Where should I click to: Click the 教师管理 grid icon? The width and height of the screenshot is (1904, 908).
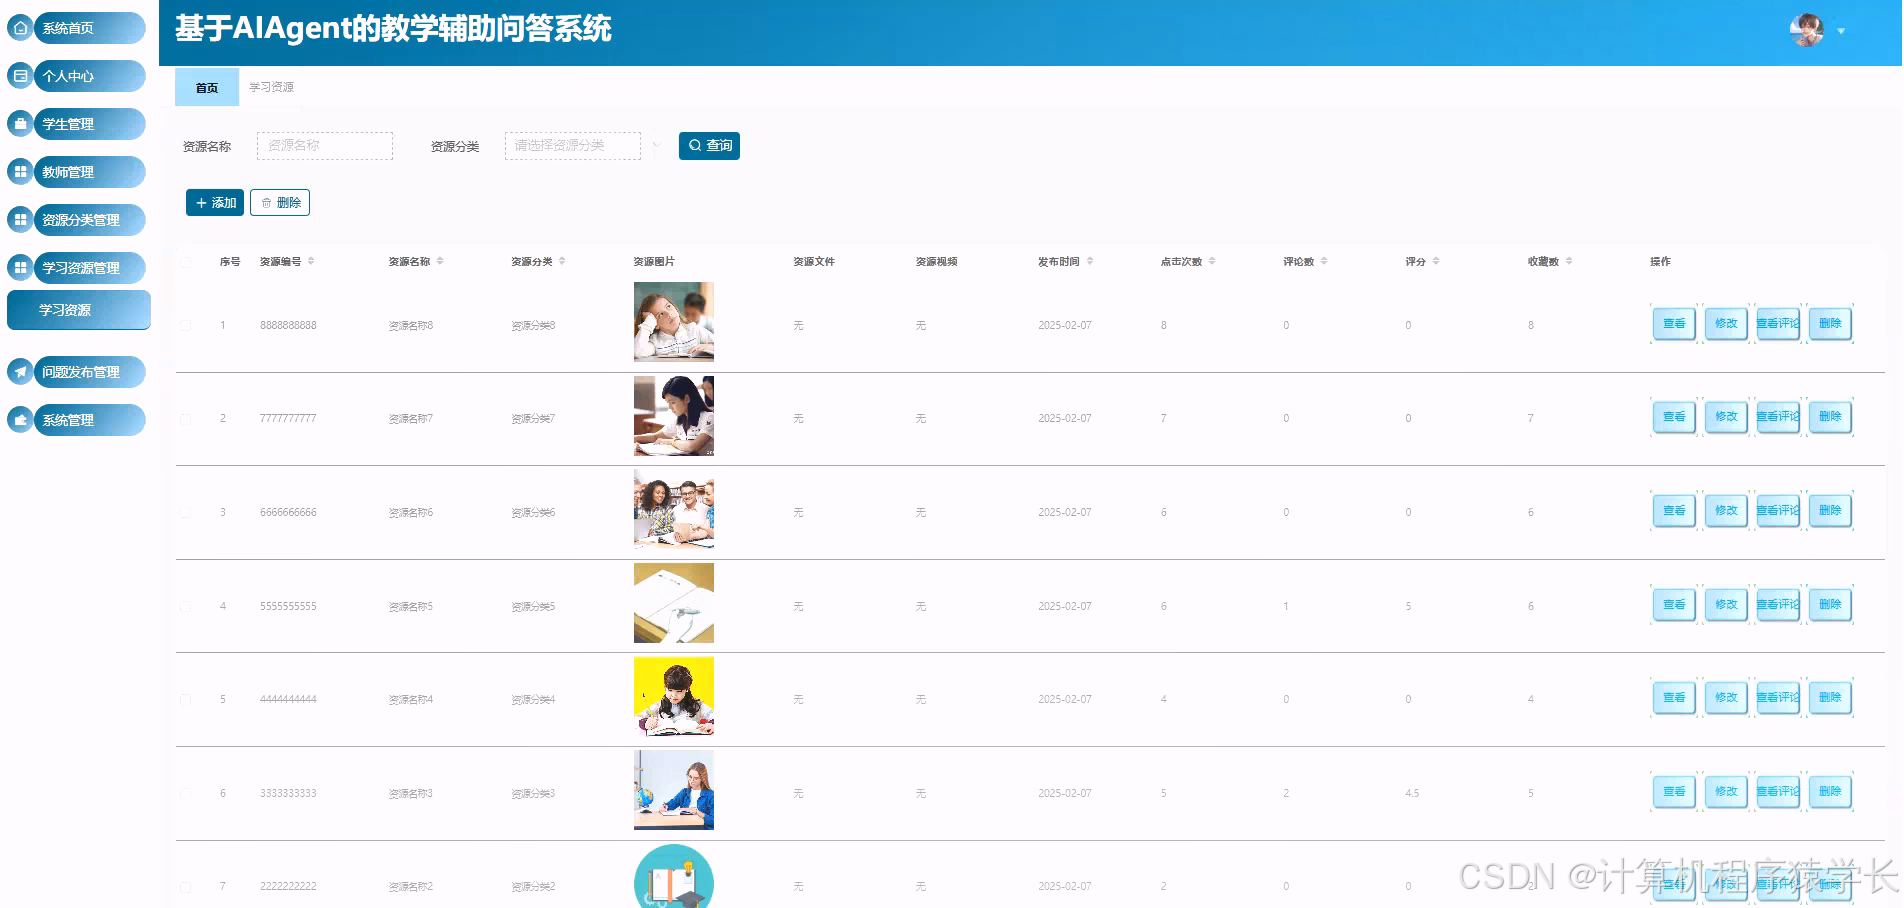coord(20,171)
